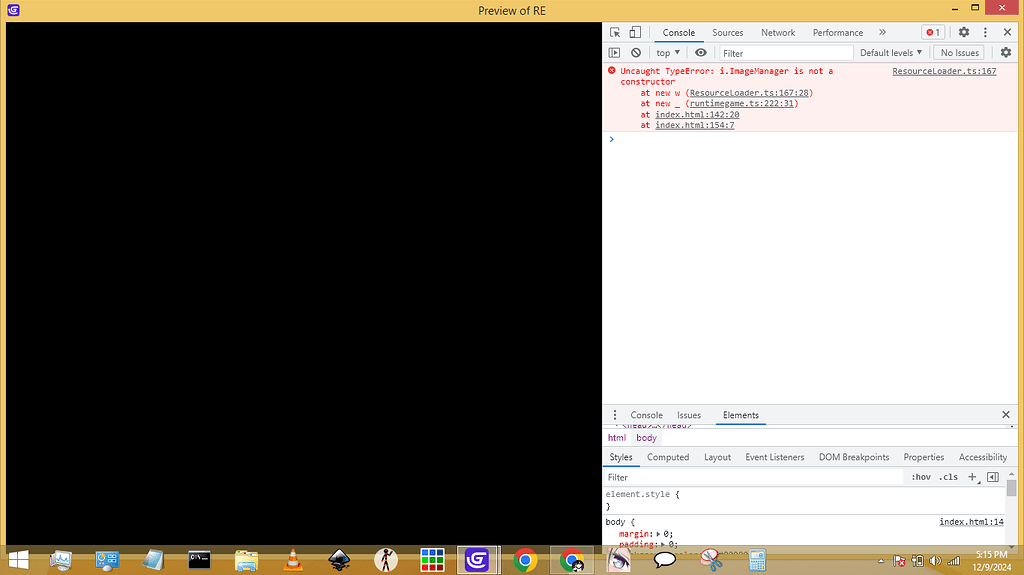
Task: Show the console sidebar
Action: pyautogui.click(x=615, y=53)
